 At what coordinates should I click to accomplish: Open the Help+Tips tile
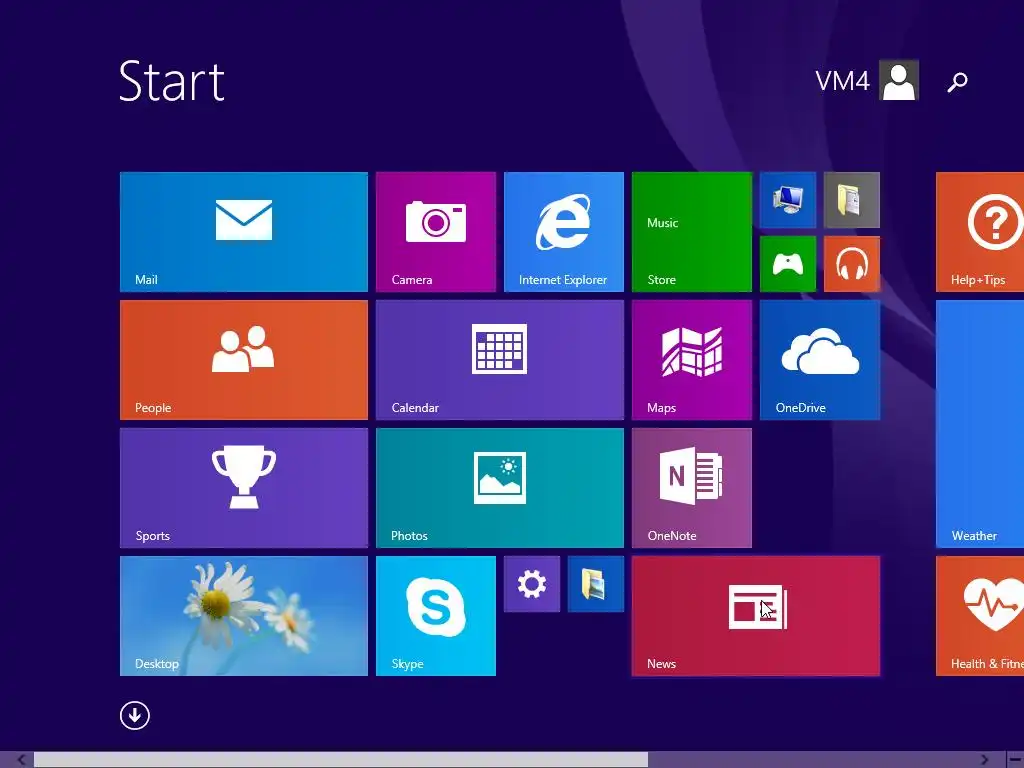coord(980,232)
